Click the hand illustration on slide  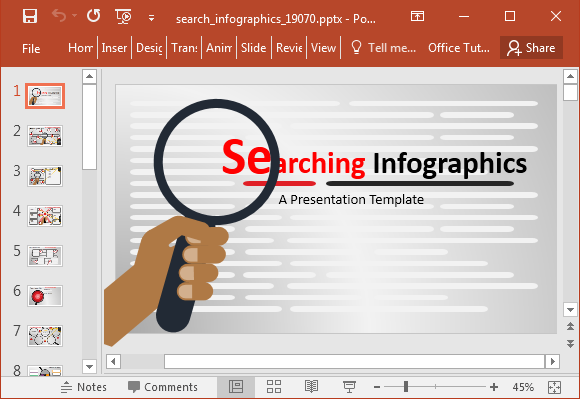(x=166, y=281)
